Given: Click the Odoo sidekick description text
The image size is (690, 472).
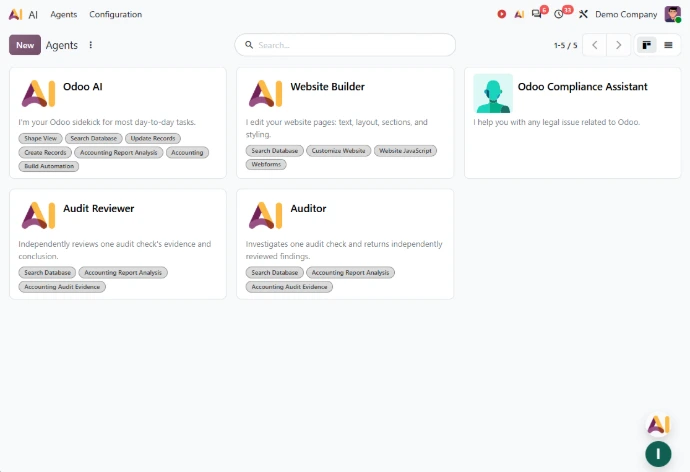Looking at the screenshot, I should 107,122.
